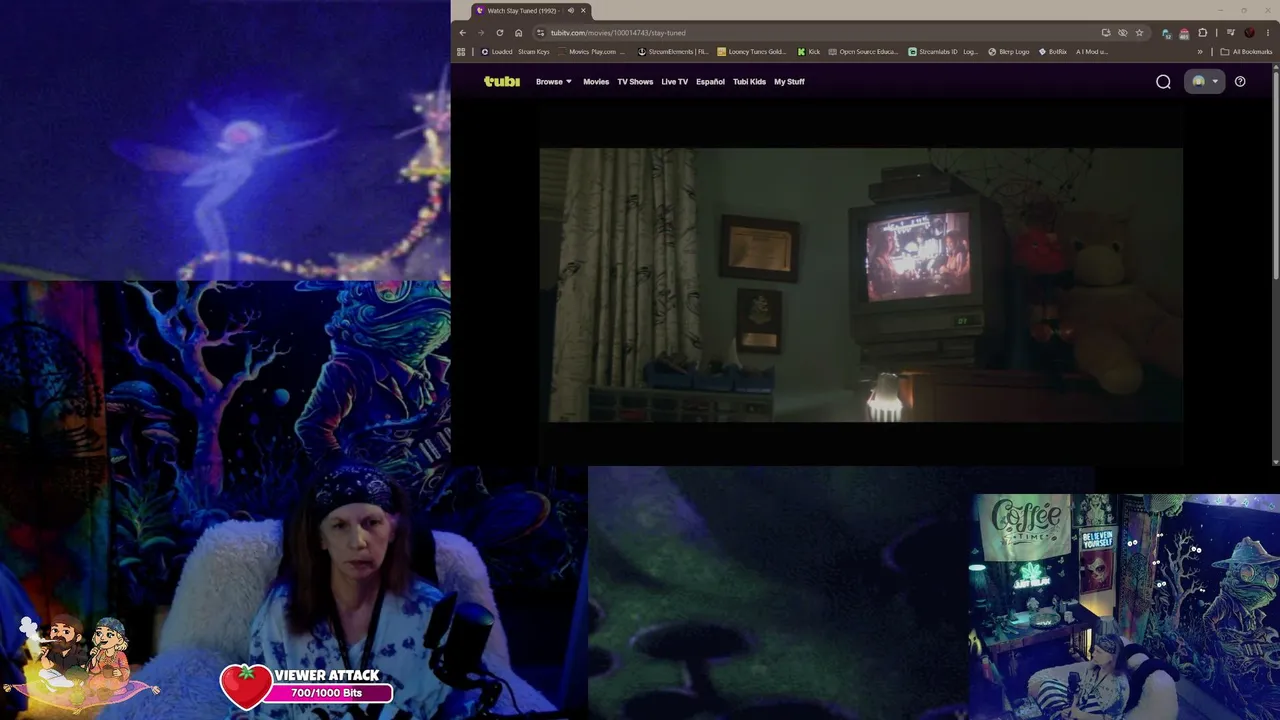Open the Kick bookmark

(809, 52)
